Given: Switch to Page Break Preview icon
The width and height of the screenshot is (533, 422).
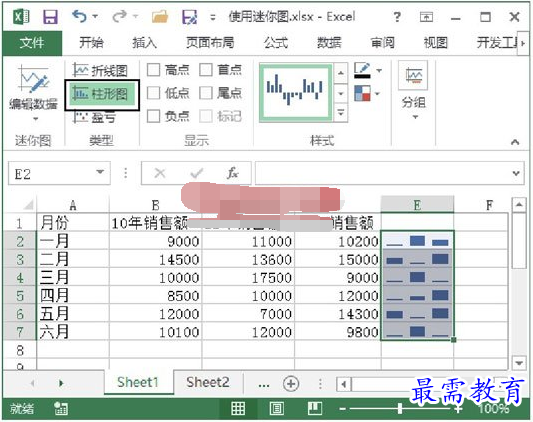Looking at the screenshot, I should 315,408.
